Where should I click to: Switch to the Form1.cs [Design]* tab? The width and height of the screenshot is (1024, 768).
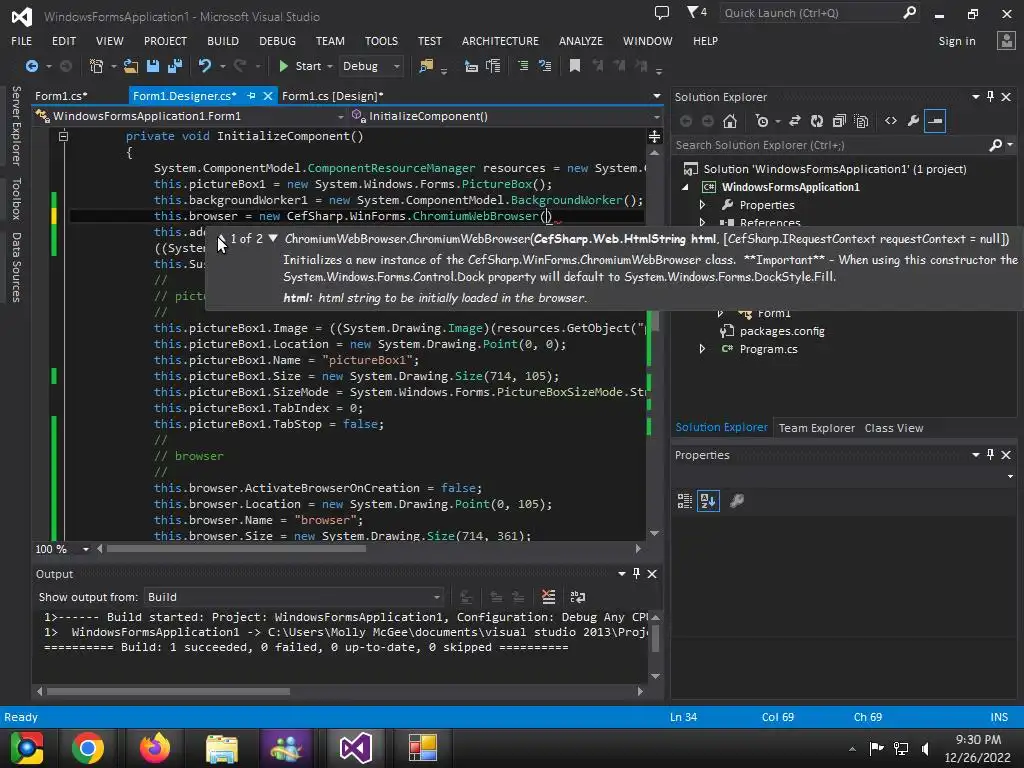(x=332, y=96)
